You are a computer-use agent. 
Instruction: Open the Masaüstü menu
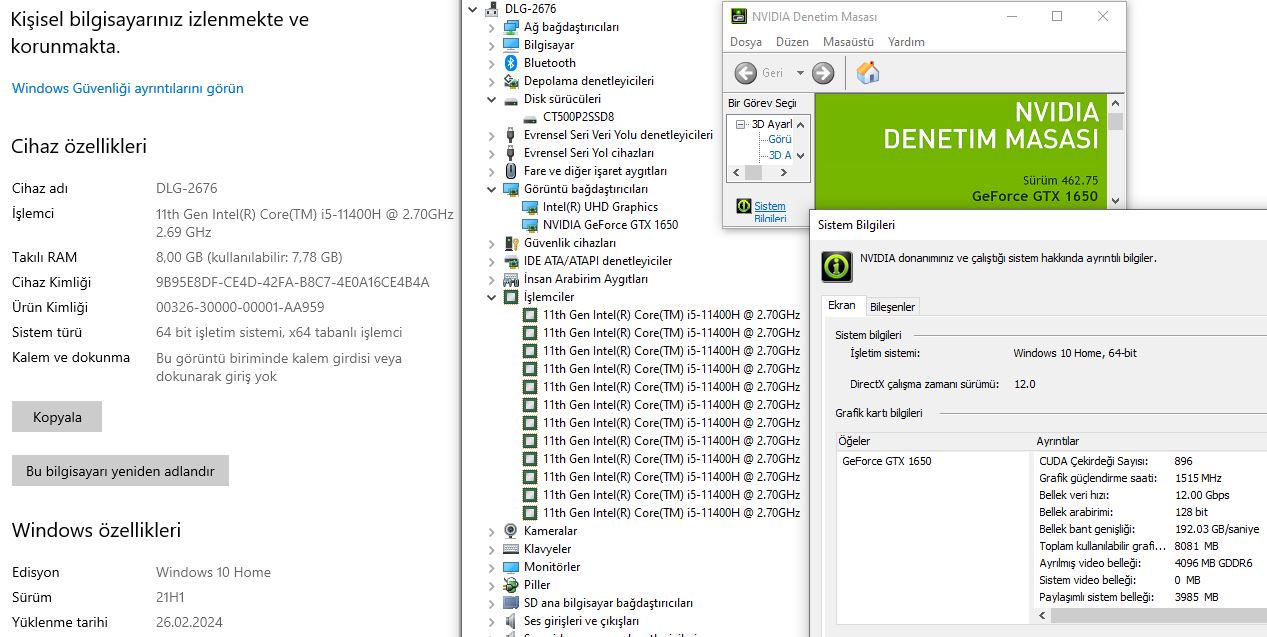848,42
